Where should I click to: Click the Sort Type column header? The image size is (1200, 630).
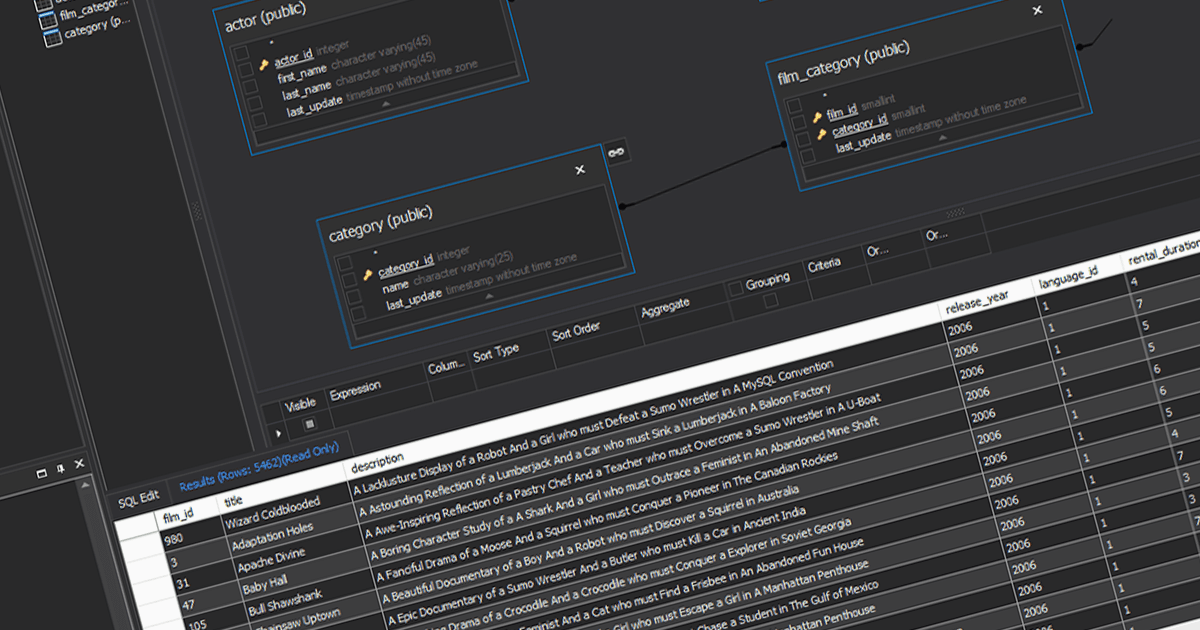(x=496, y=351)
